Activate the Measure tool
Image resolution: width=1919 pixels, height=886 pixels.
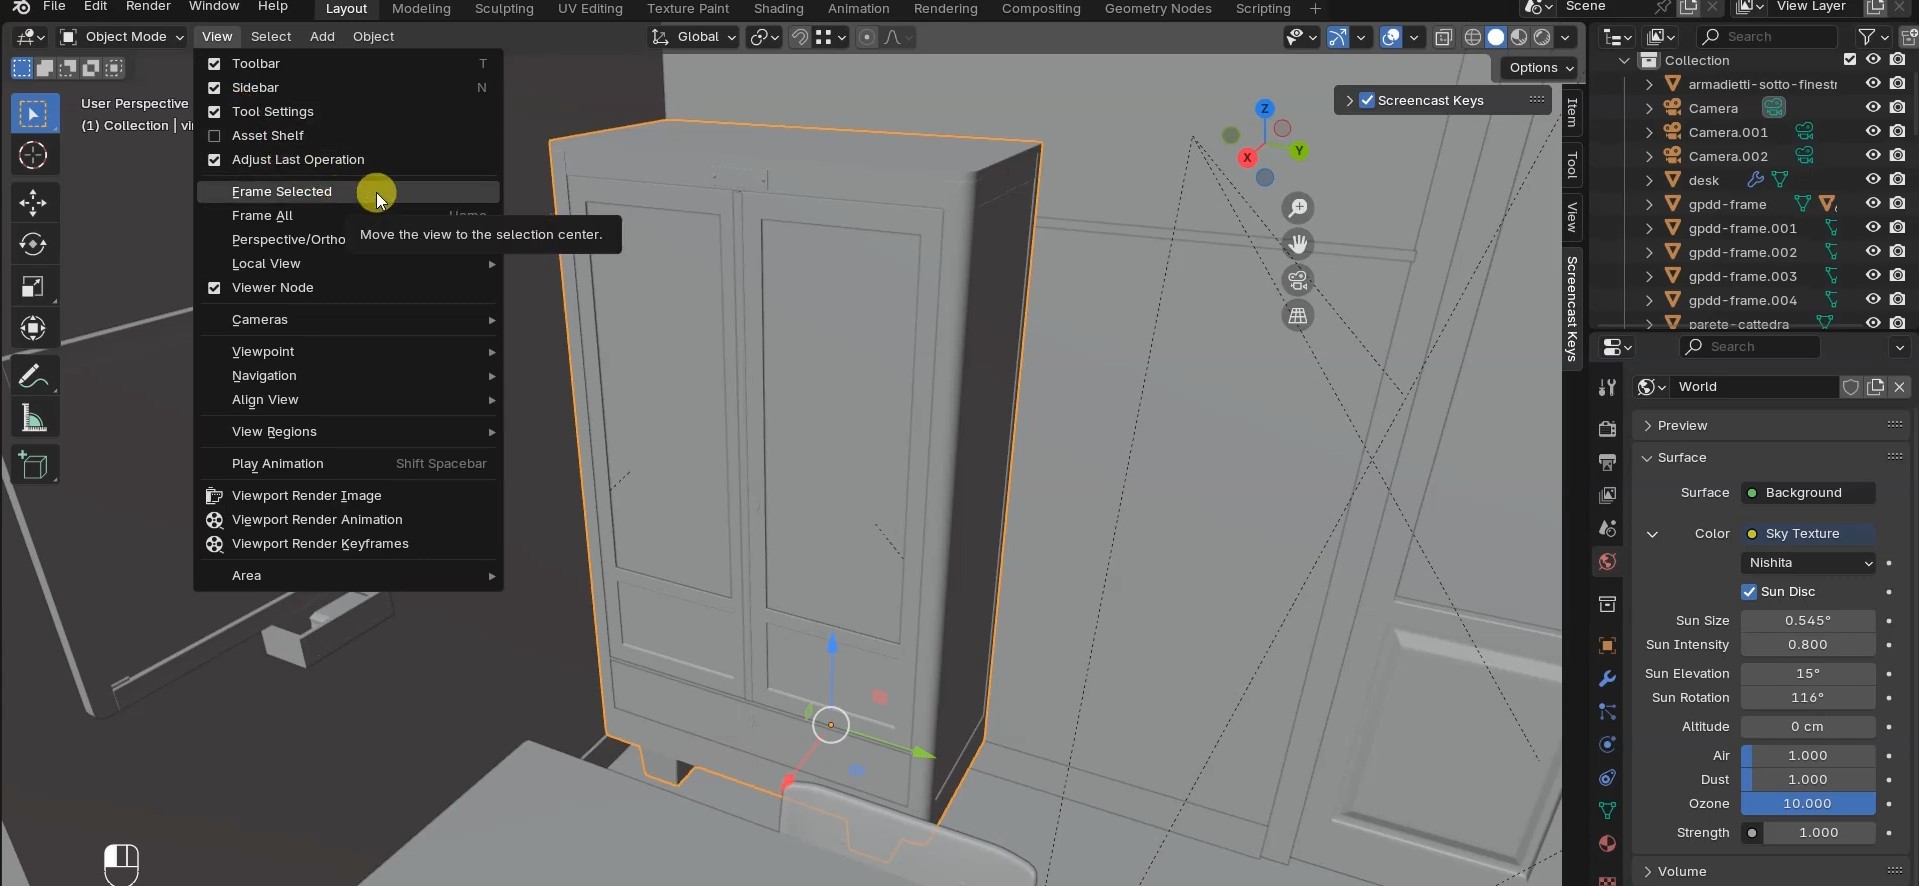click(x=33, y=419)
